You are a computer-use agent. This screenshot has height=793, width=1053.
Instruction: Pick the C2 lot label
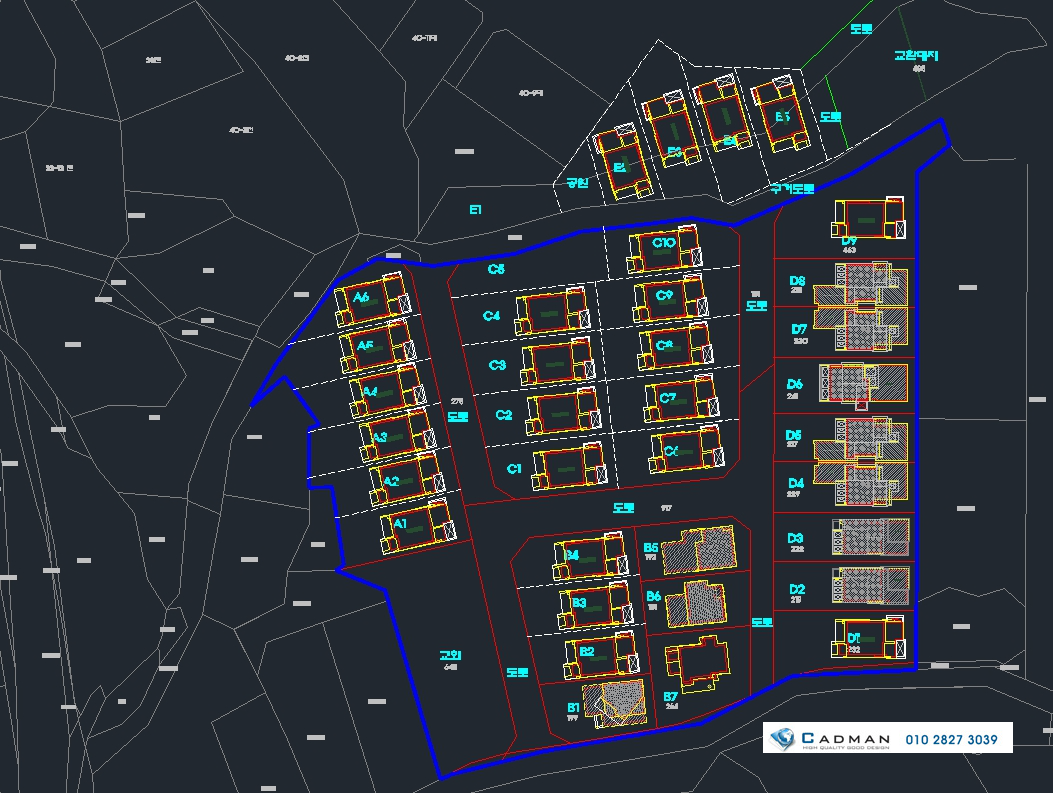tap(504, 415)
